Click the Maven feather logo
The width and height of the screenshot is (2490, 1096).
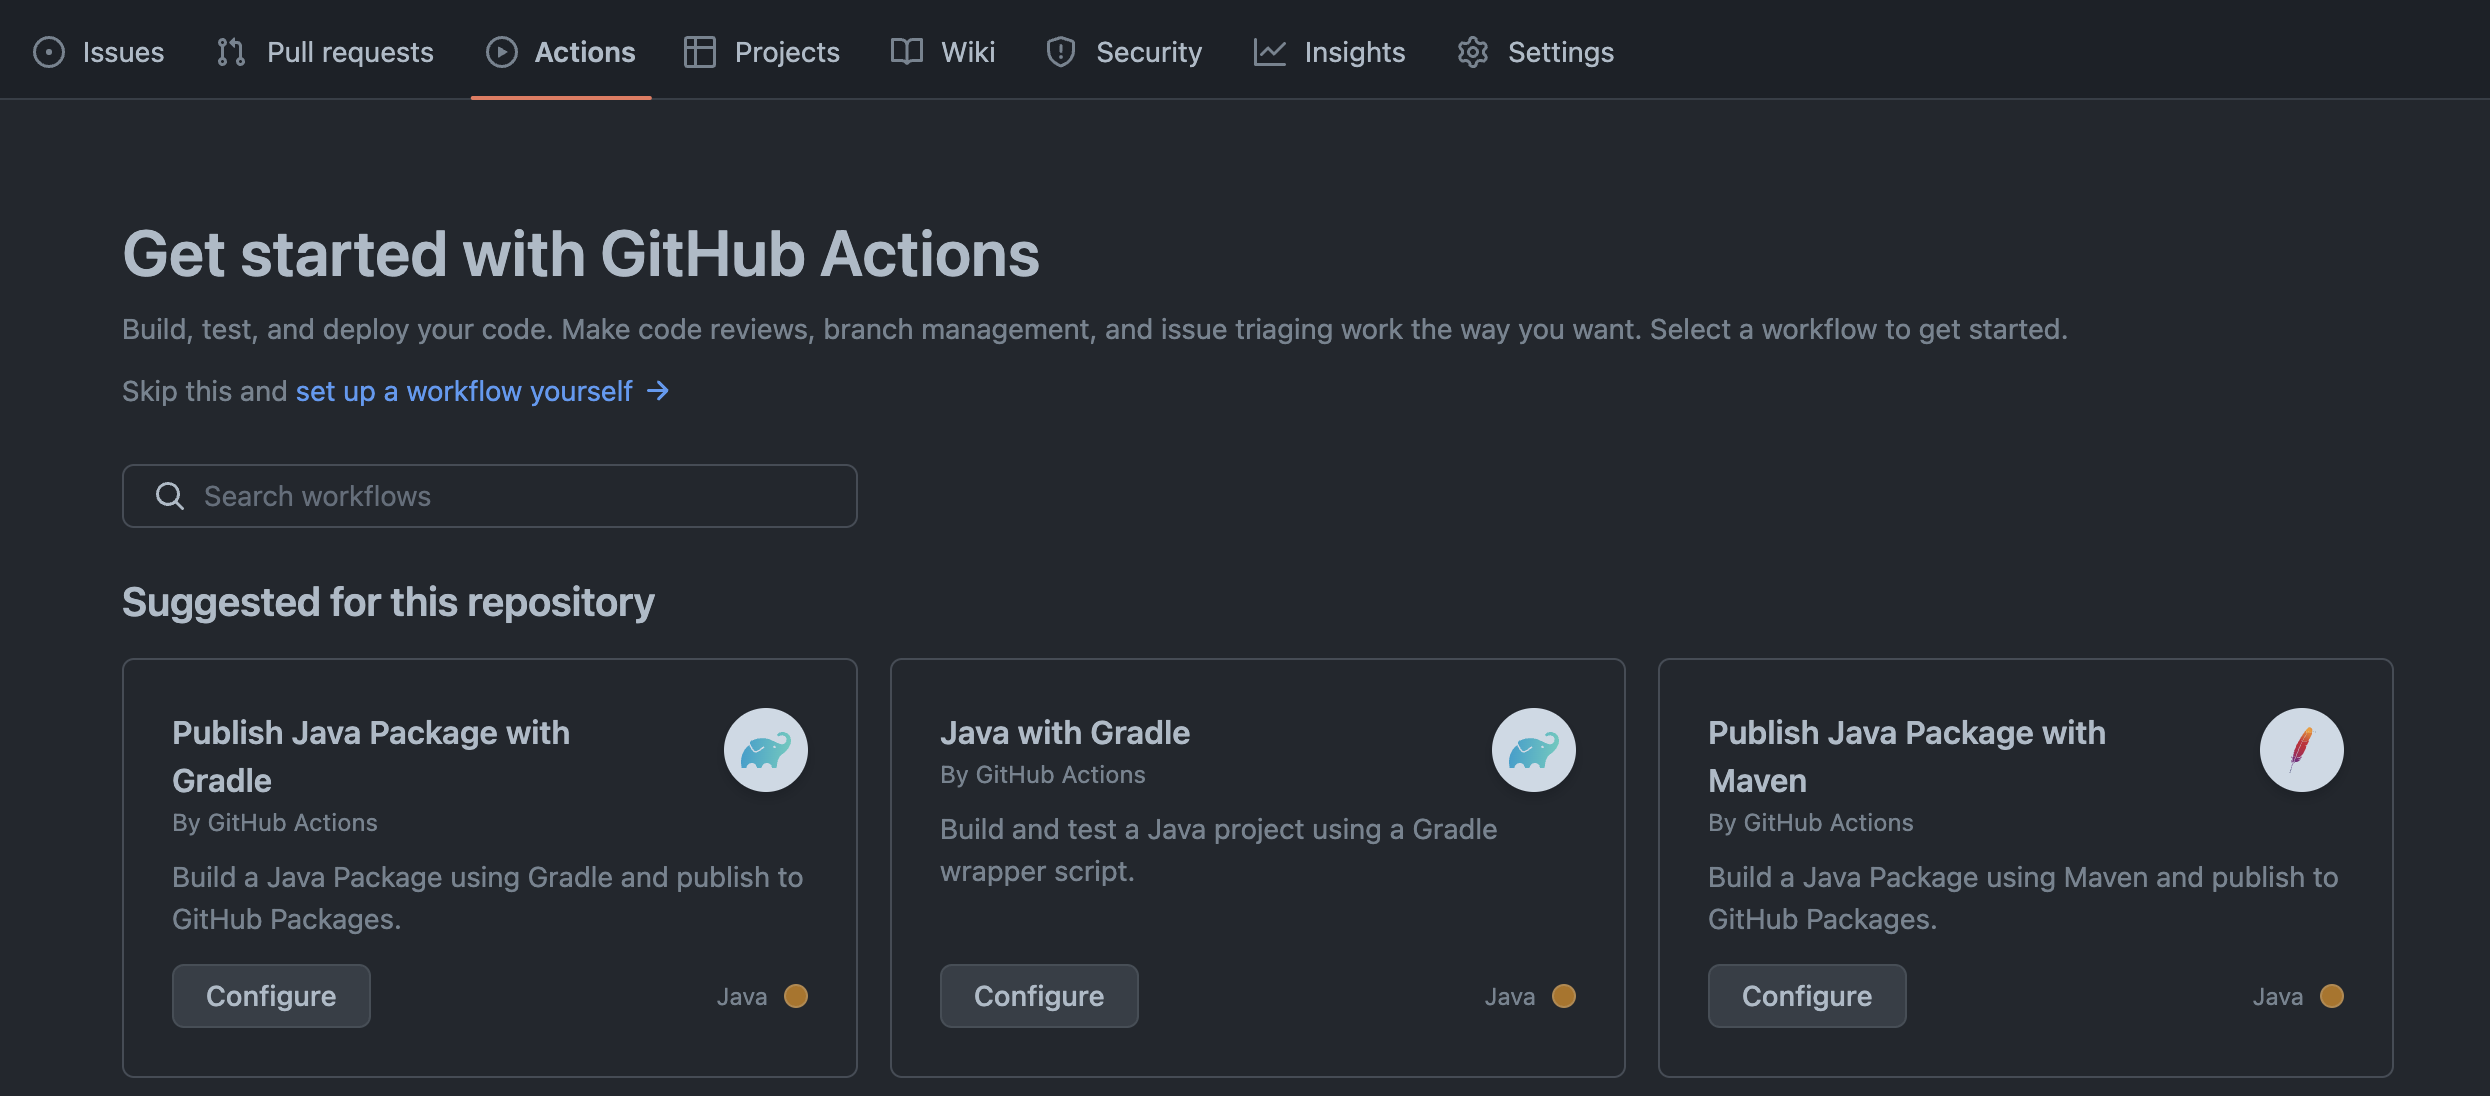pos(2301,750)
